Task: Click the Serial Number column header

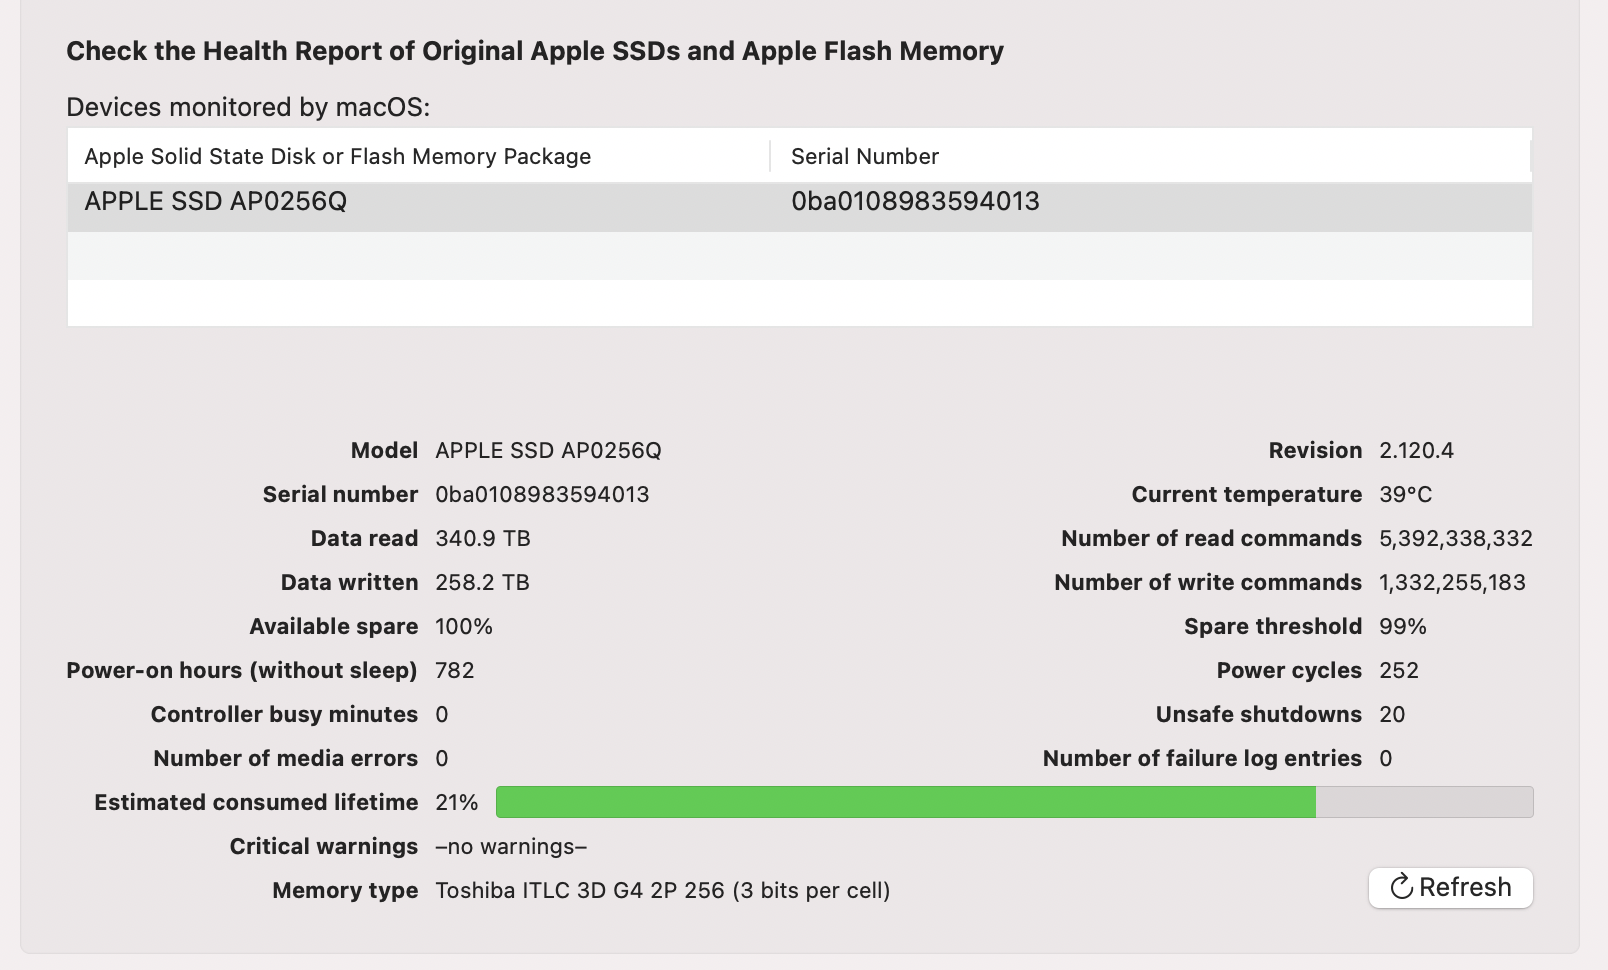Action: 864,157
